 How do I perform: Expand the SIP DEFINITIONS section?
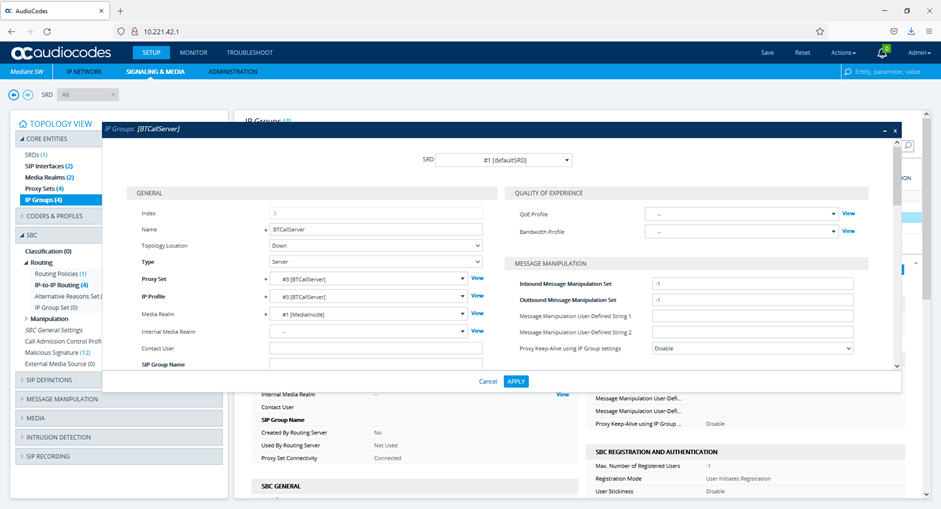tap(59, 380)
